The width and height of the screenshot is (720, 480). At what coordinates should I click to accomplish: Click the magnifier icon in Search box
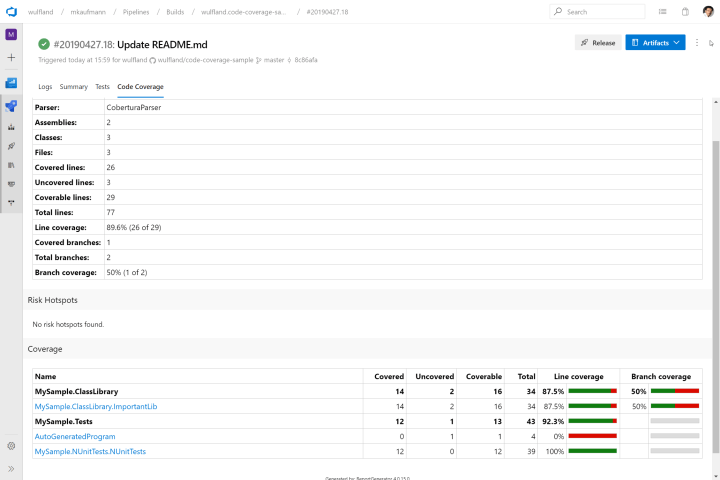point(558,11)
